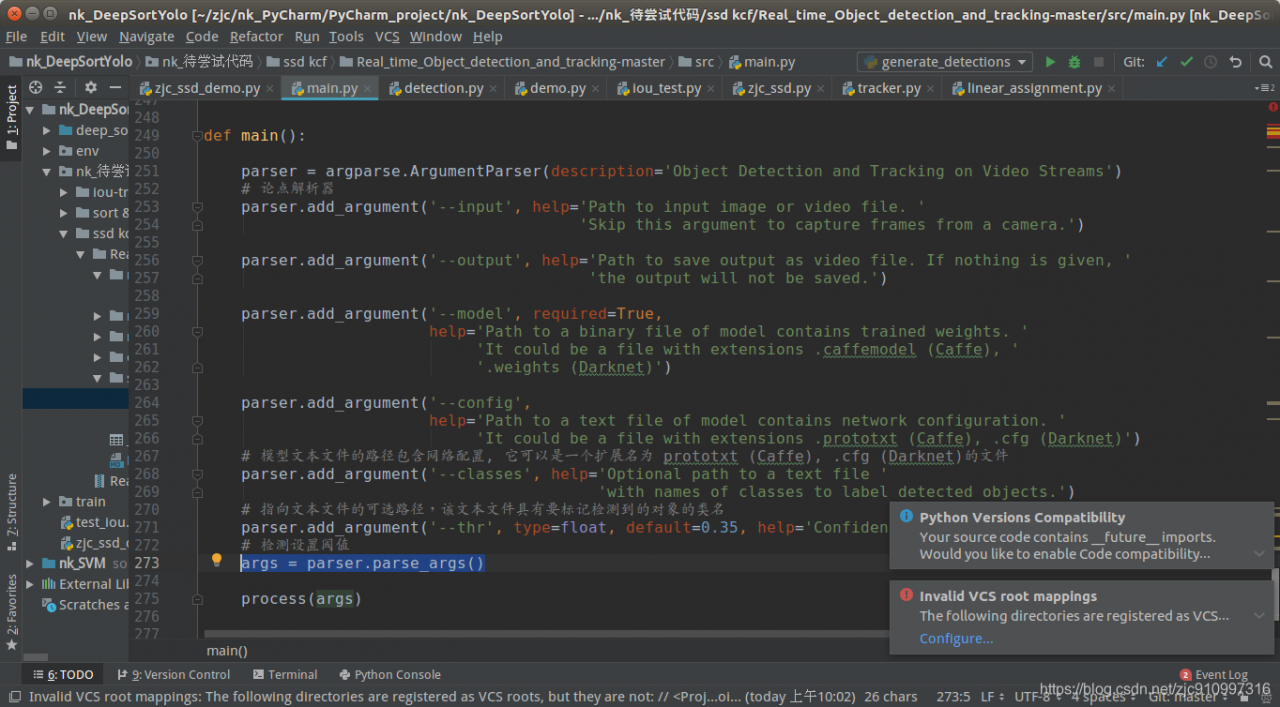Viewport: 1280px width, 707px height.
Task: Expand the nk_SVM module
Action: [30, 564]
